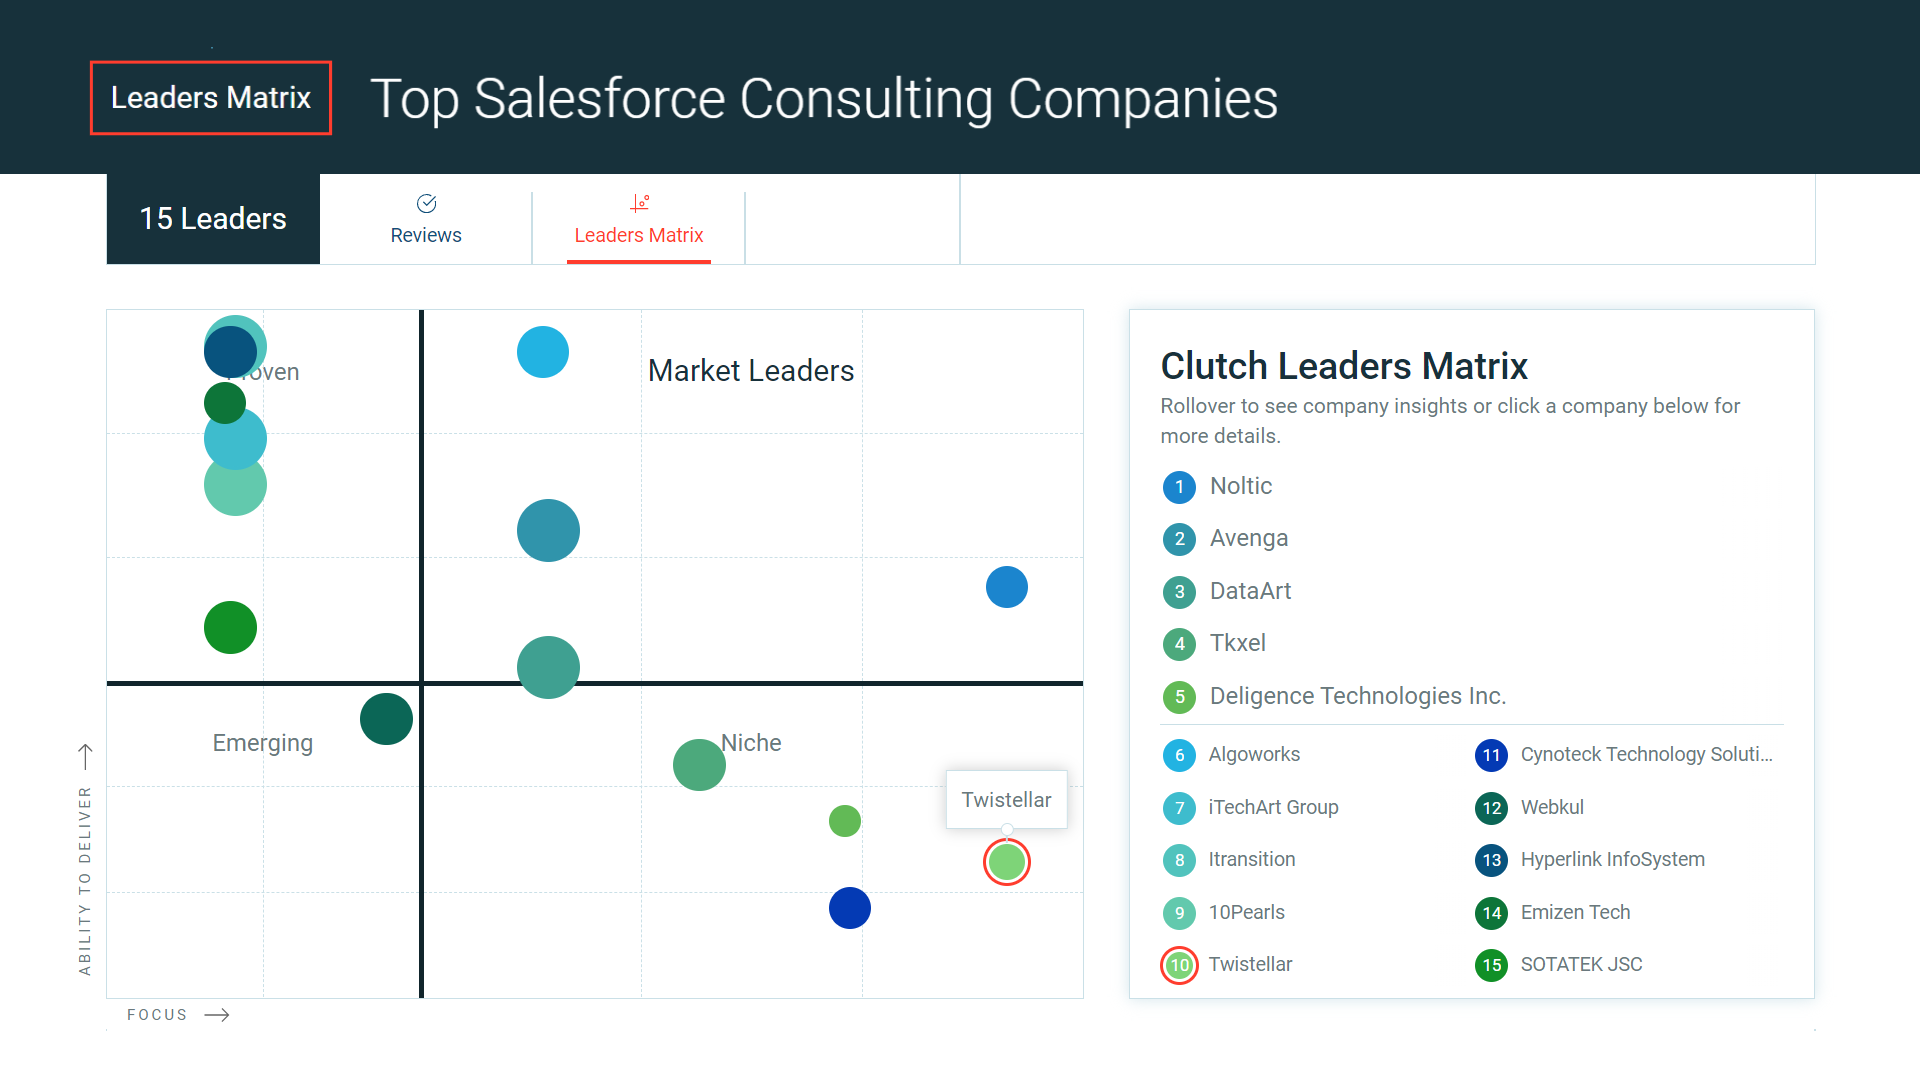Click the Emizen Tech entry
This screenshot has height=1080, width=1920.
pyautogui.click(x=1575, y=913)
